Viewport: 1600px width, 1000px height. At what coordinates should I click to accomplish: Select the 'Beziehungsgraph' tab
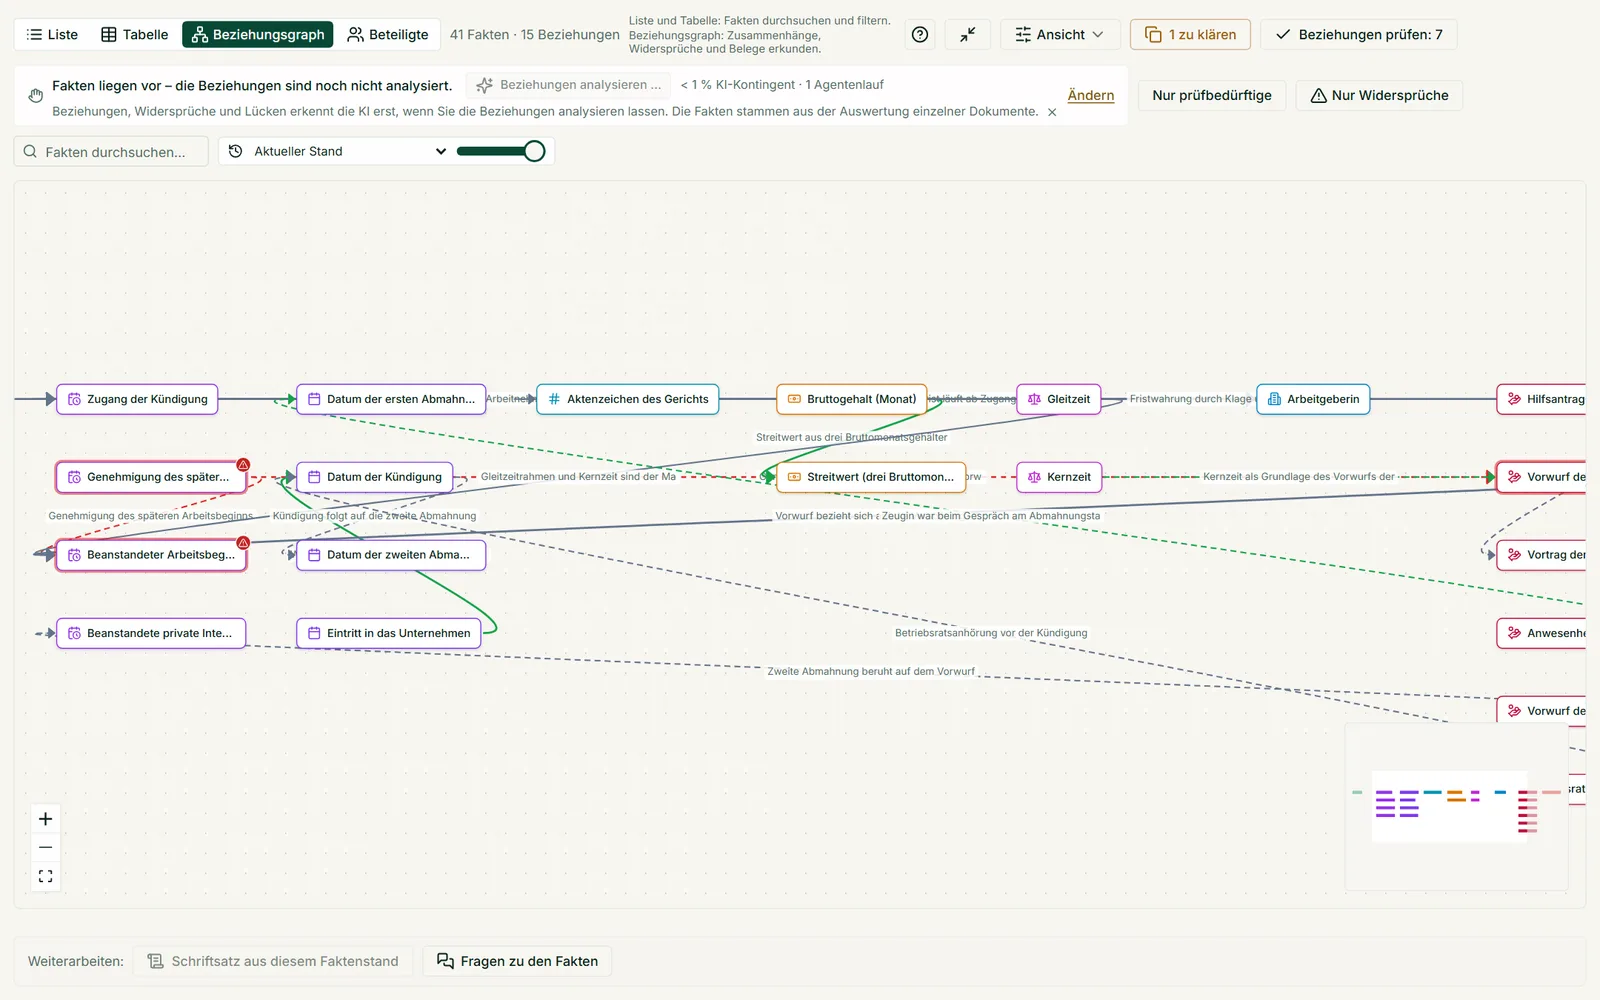pos(258,35)
